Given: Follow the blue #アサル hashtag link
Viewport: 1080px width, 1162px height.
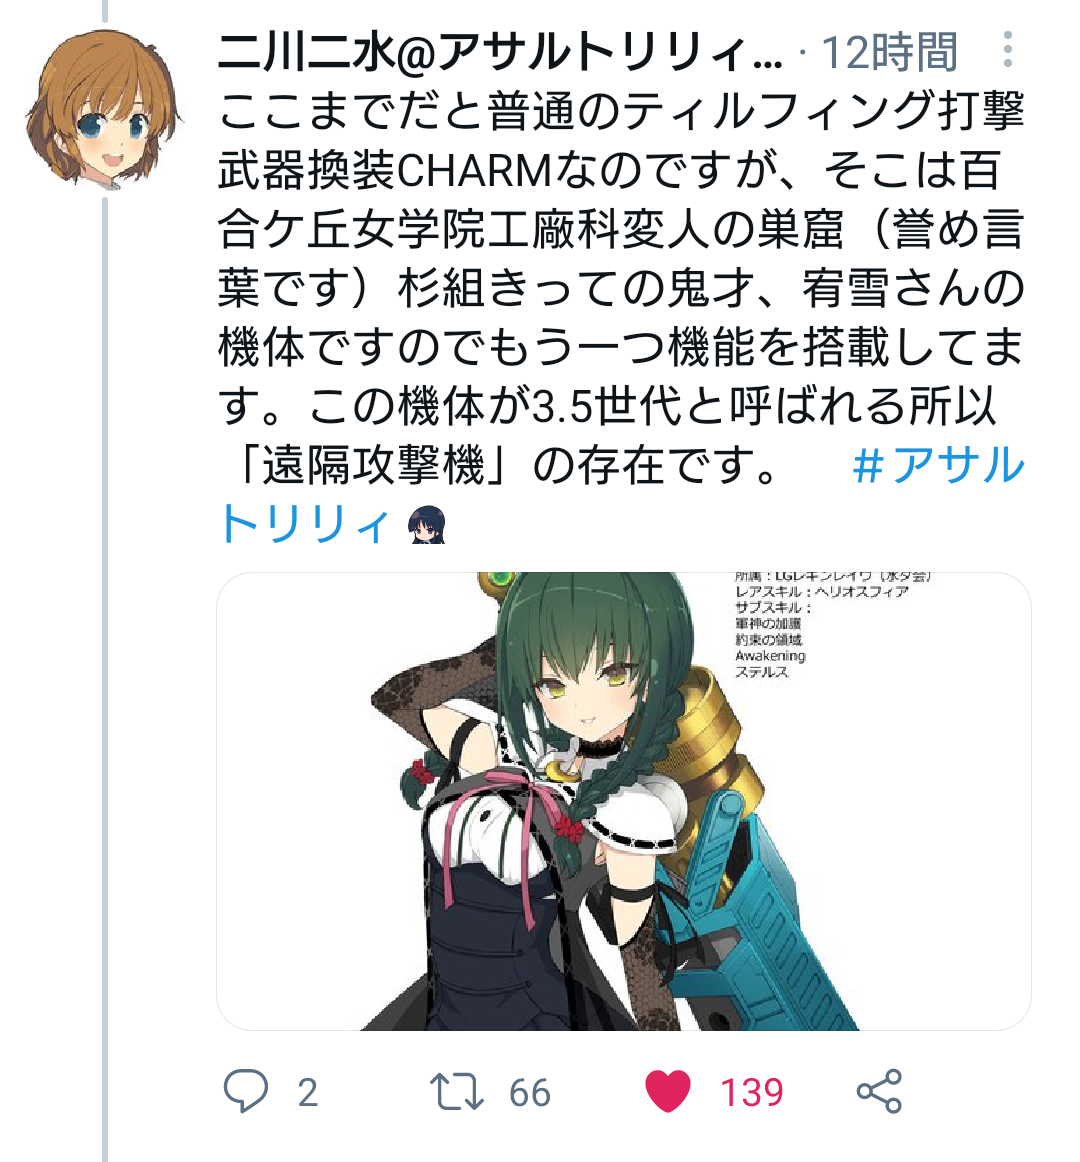Looking at the screenshot, I should 938,465.
